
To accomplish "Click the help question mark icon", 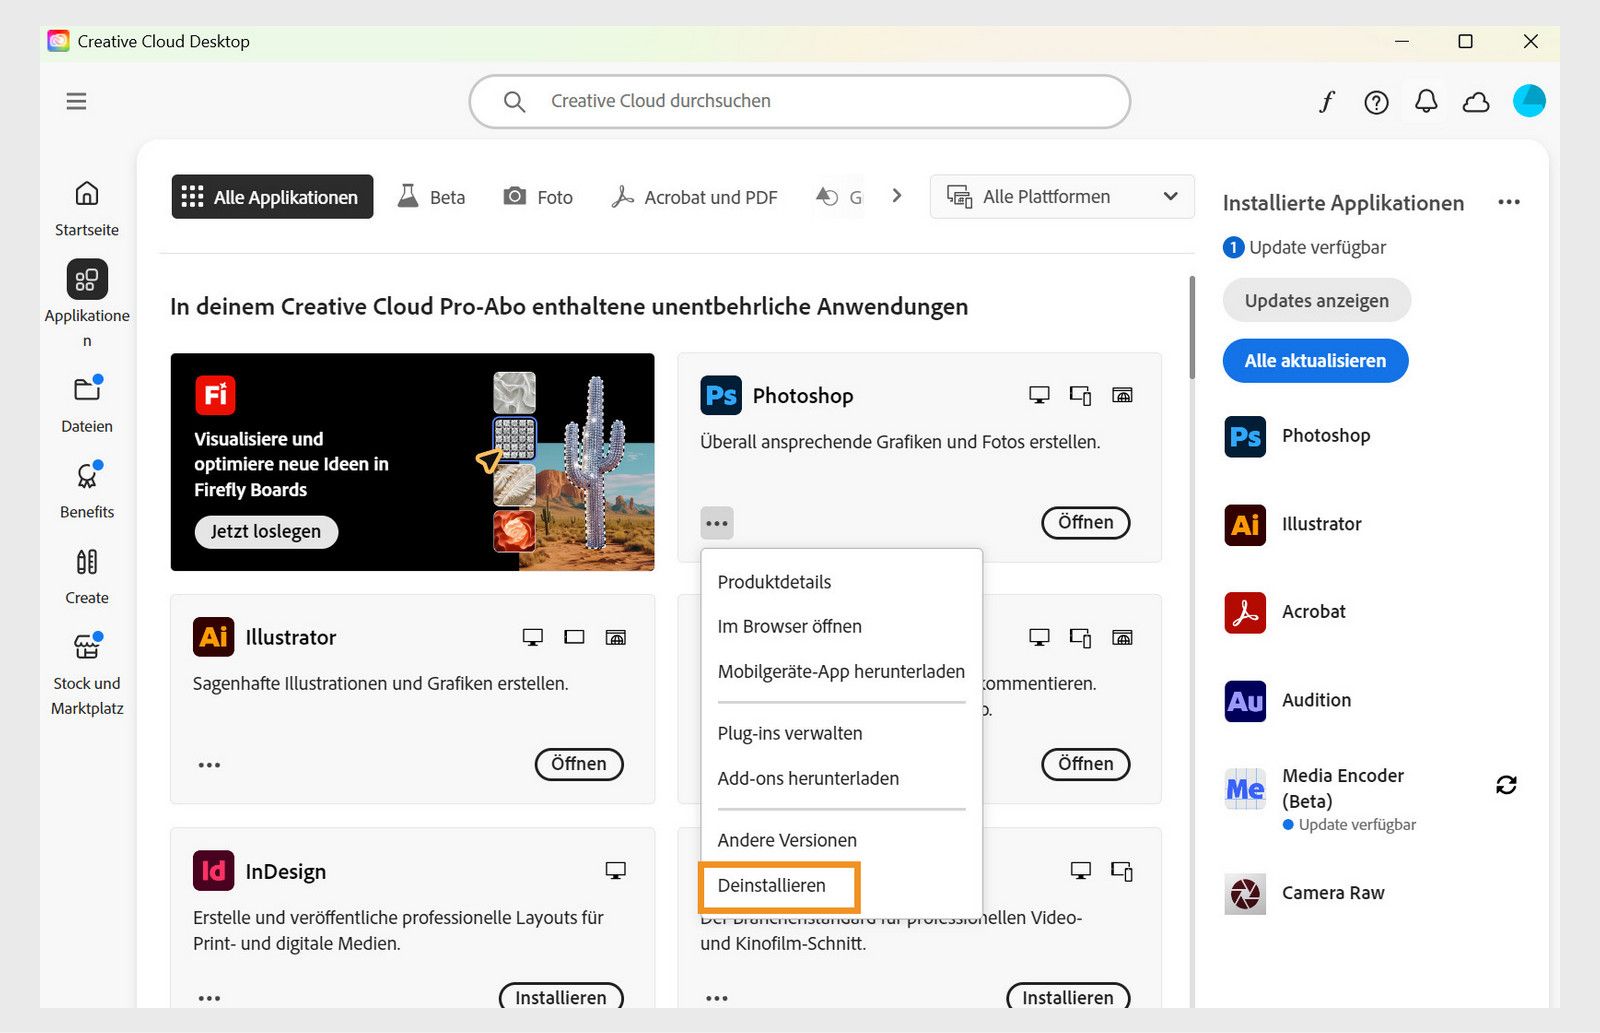I will pyautogui.click(x=1376, y=101).
